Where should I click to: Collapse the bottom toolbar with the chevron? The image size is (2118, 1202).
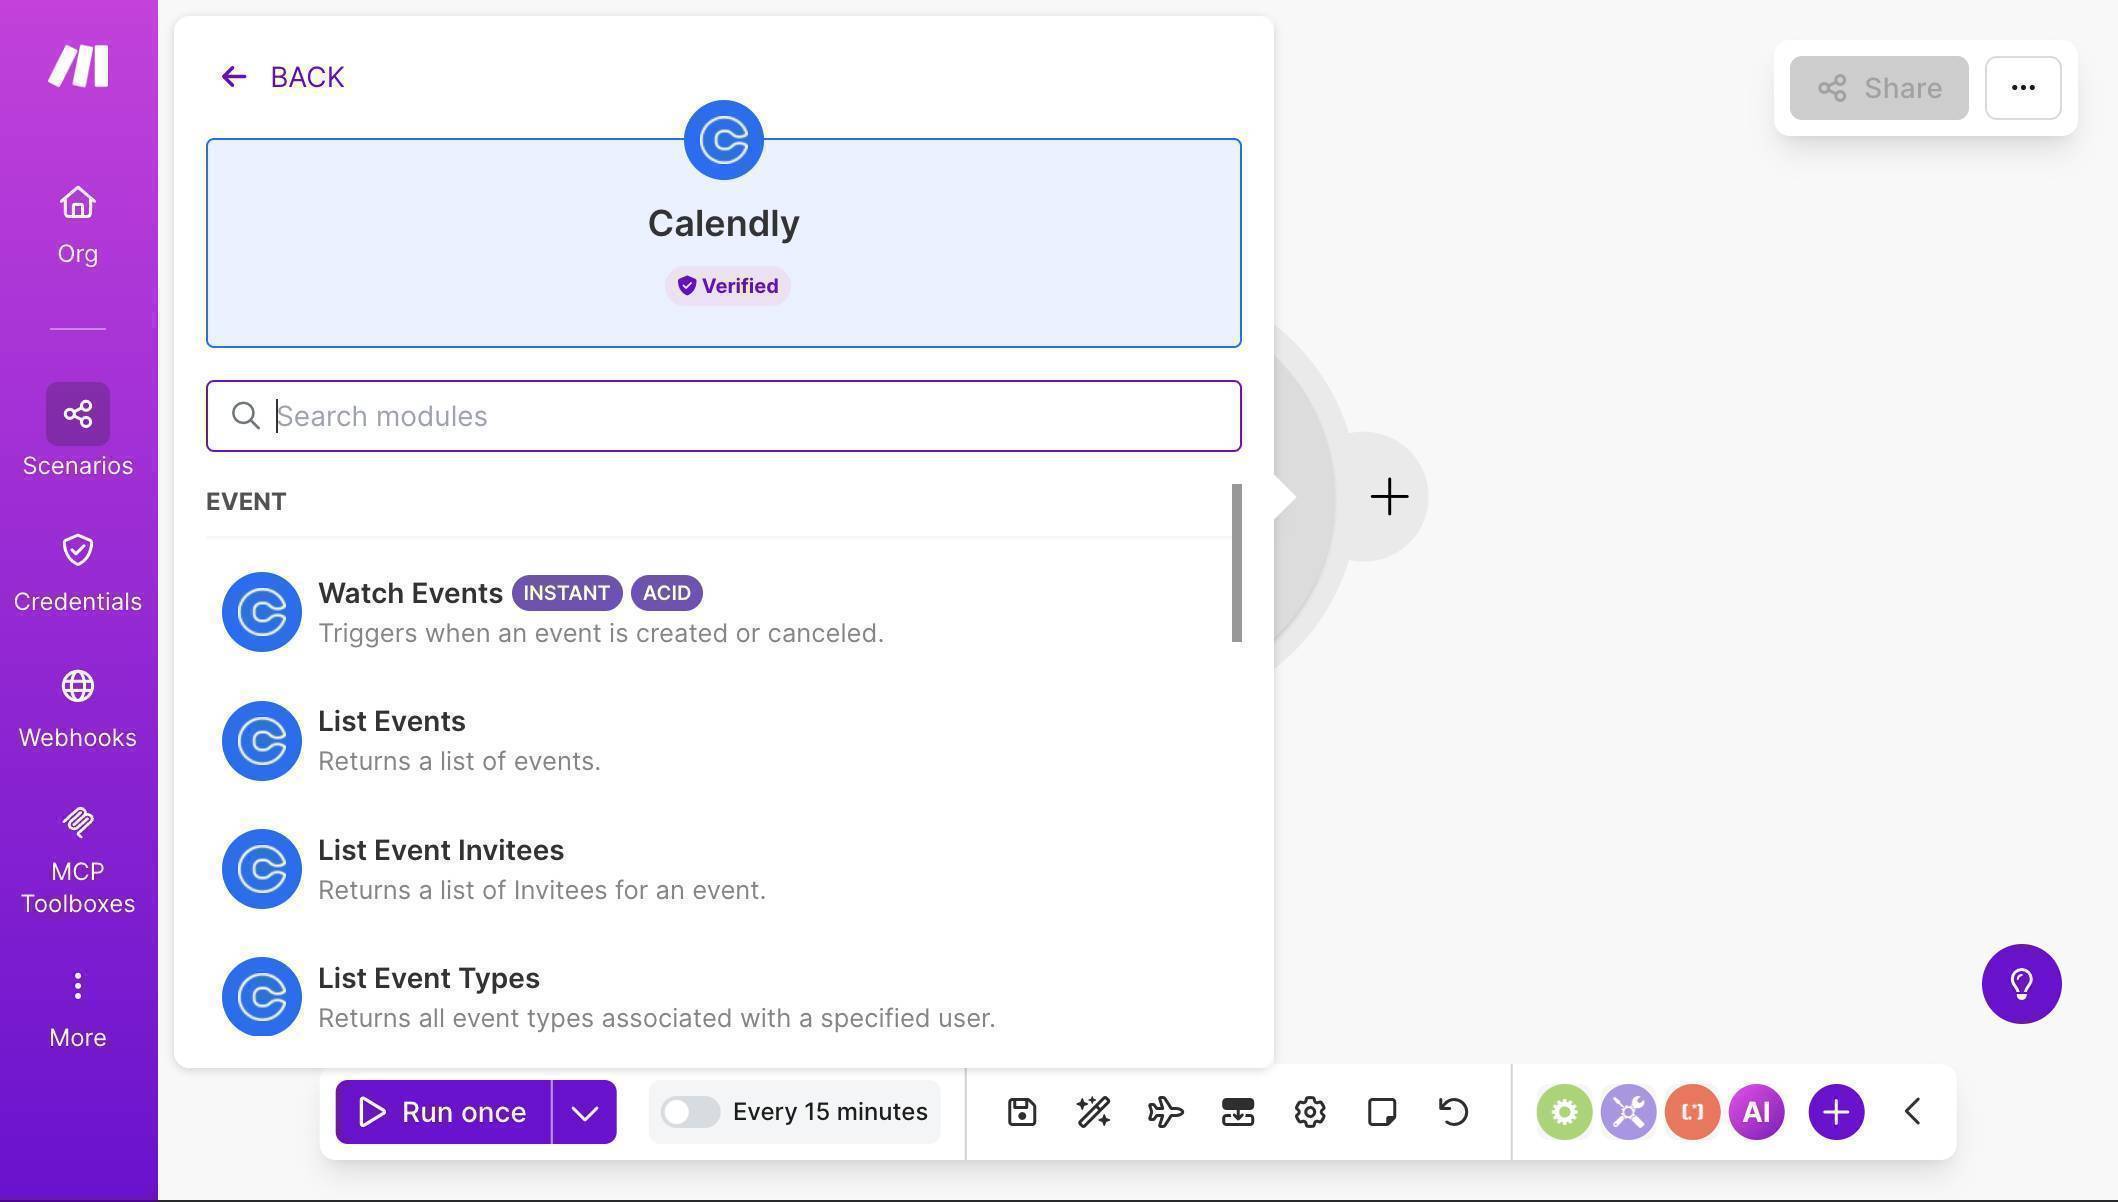click(1912, 1111)
